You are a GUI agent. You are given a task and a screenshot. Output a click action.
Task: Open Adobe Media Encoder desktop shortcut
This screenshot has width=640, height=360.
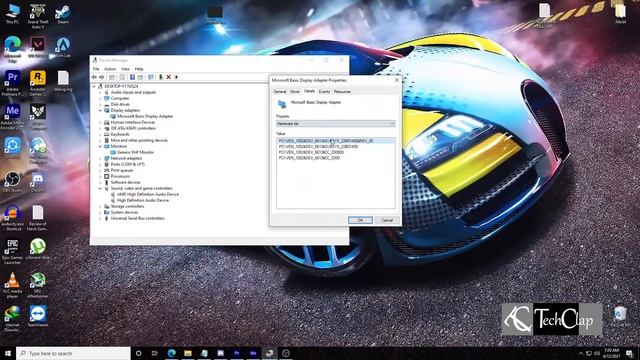[x=12, y=117]
